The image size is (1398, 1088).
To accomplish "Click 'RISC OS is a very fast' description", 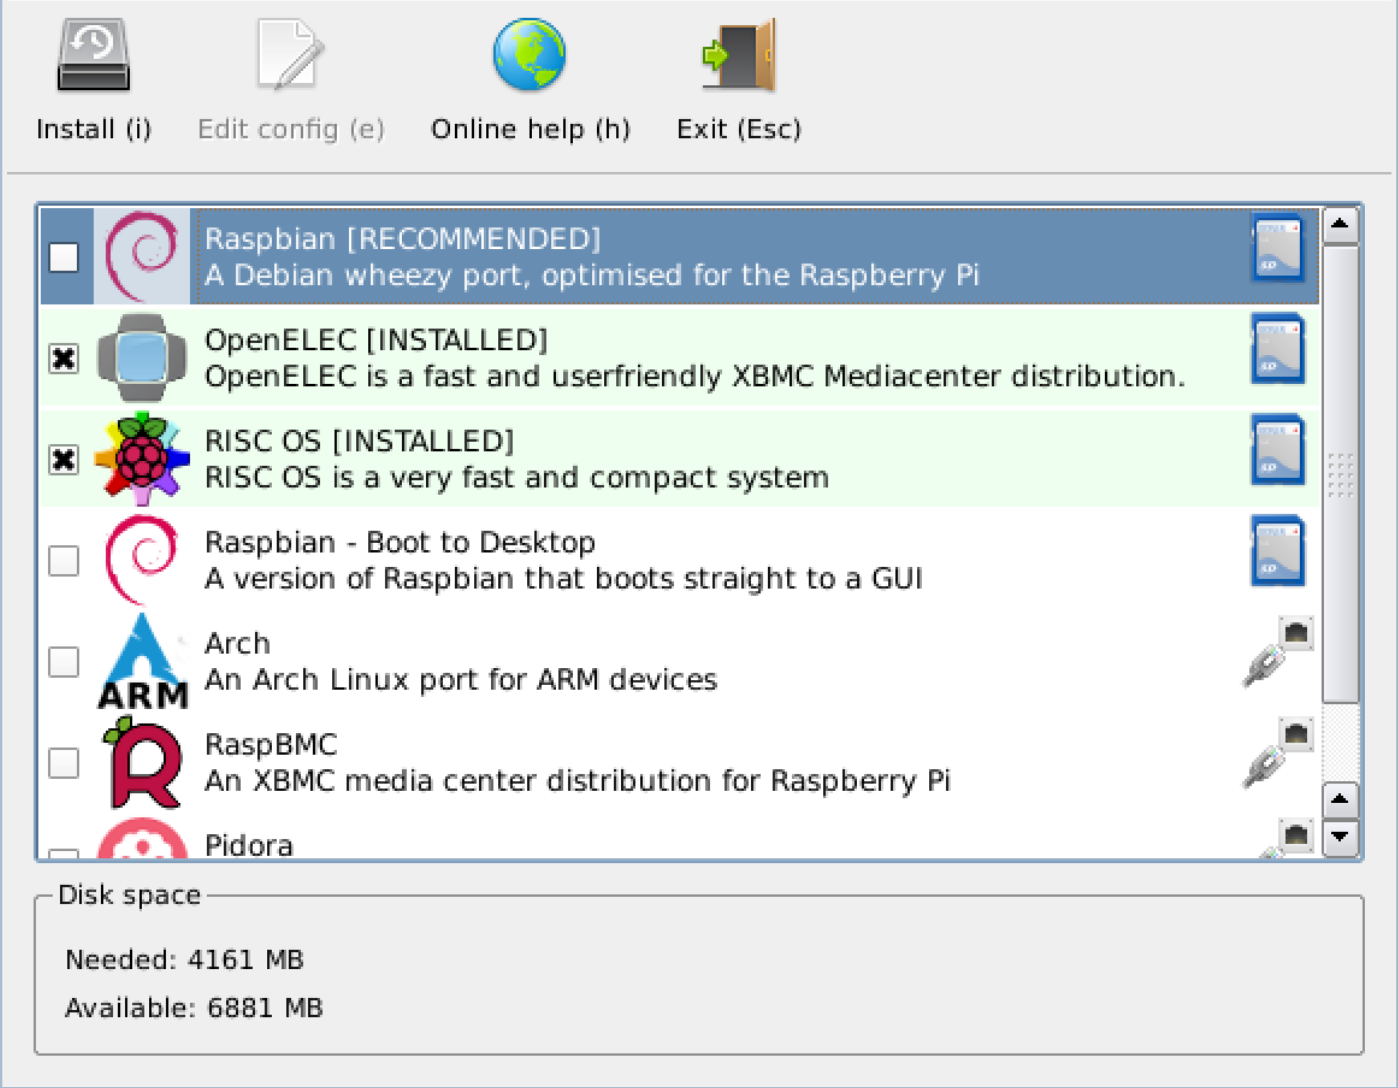I will coord(517,478).
